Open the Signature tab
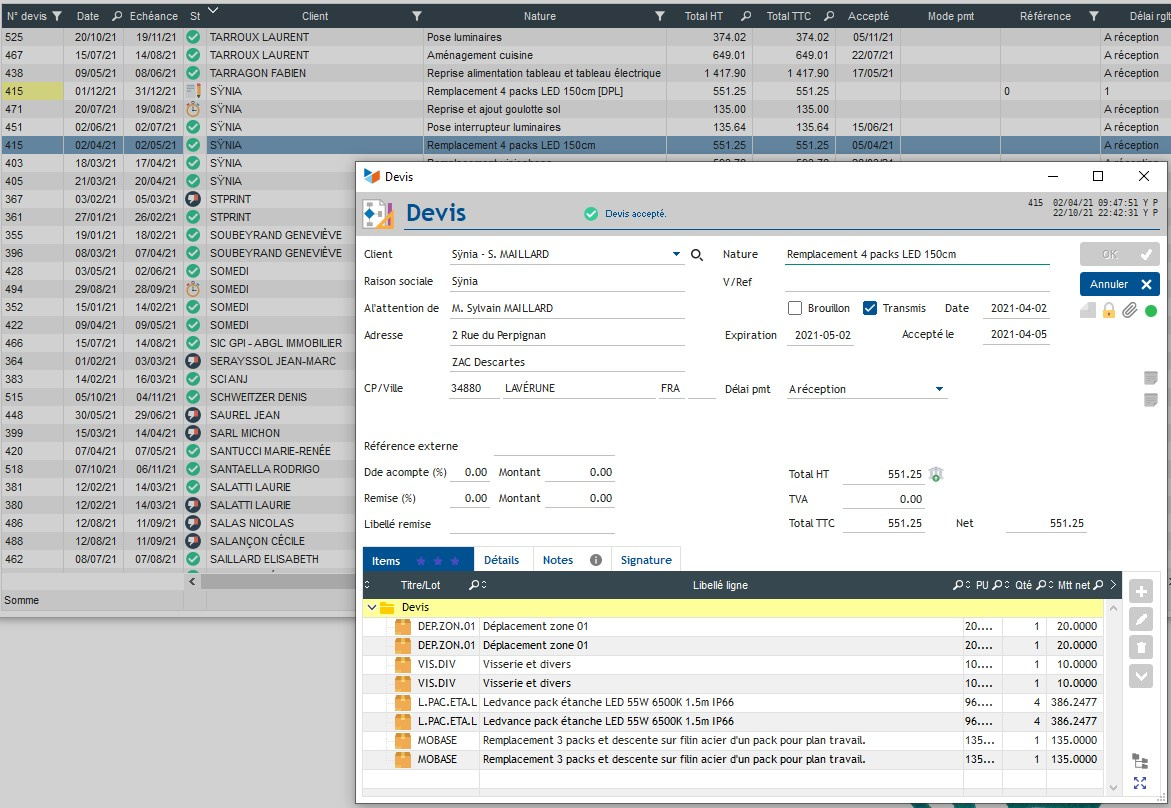Image resolution: width=1171 pixels, height=808 pixels. click(646, 560)
